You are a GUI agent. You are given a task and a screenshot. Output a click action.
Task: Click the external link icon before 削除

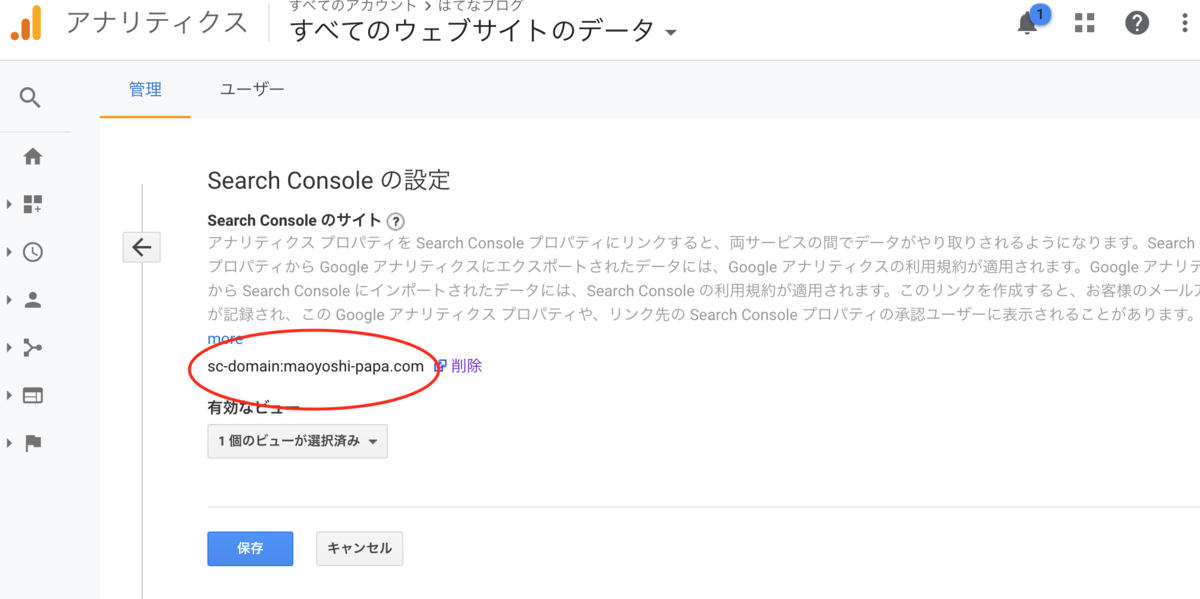[439, 366]
